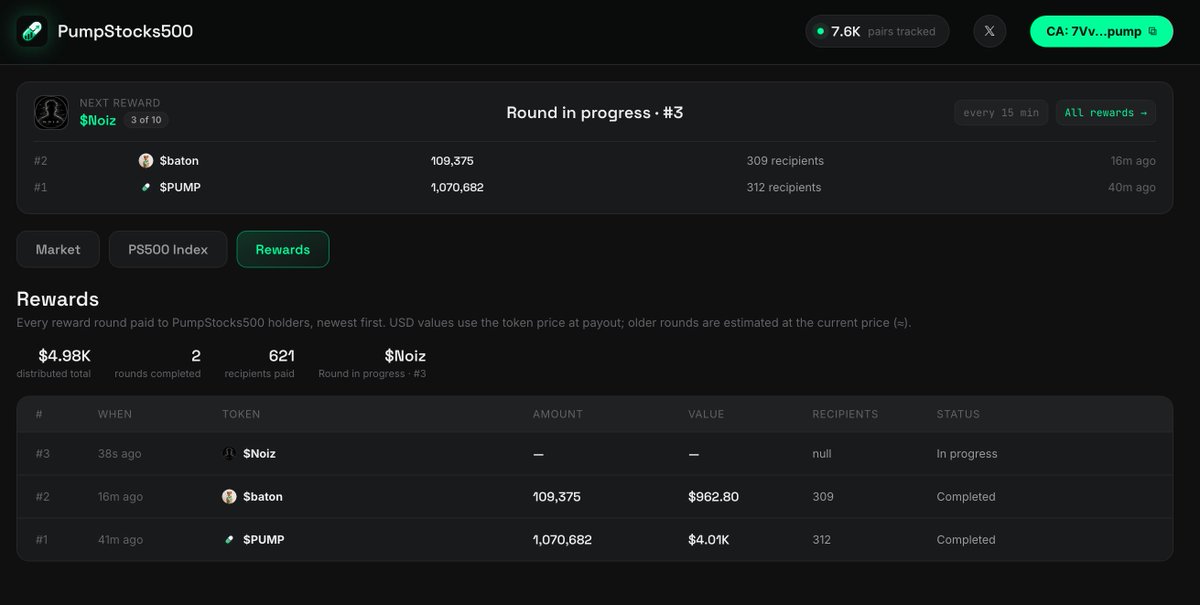
Task: Open the PS500 Index tab
Action: pyautogui.click(x=168, y=249)
